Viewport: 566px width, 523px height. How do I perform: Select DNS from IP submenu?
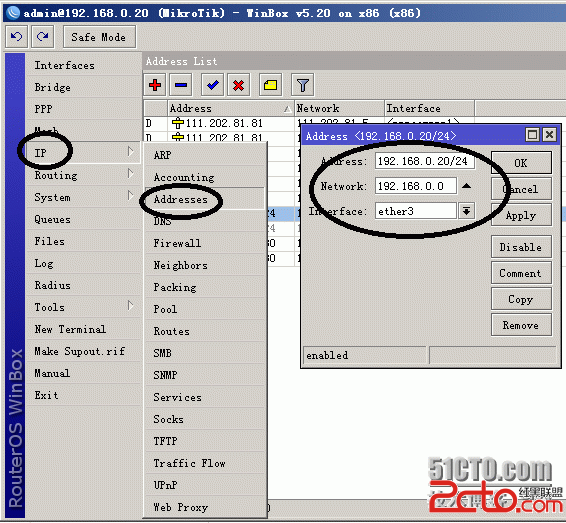coord(205,221)
